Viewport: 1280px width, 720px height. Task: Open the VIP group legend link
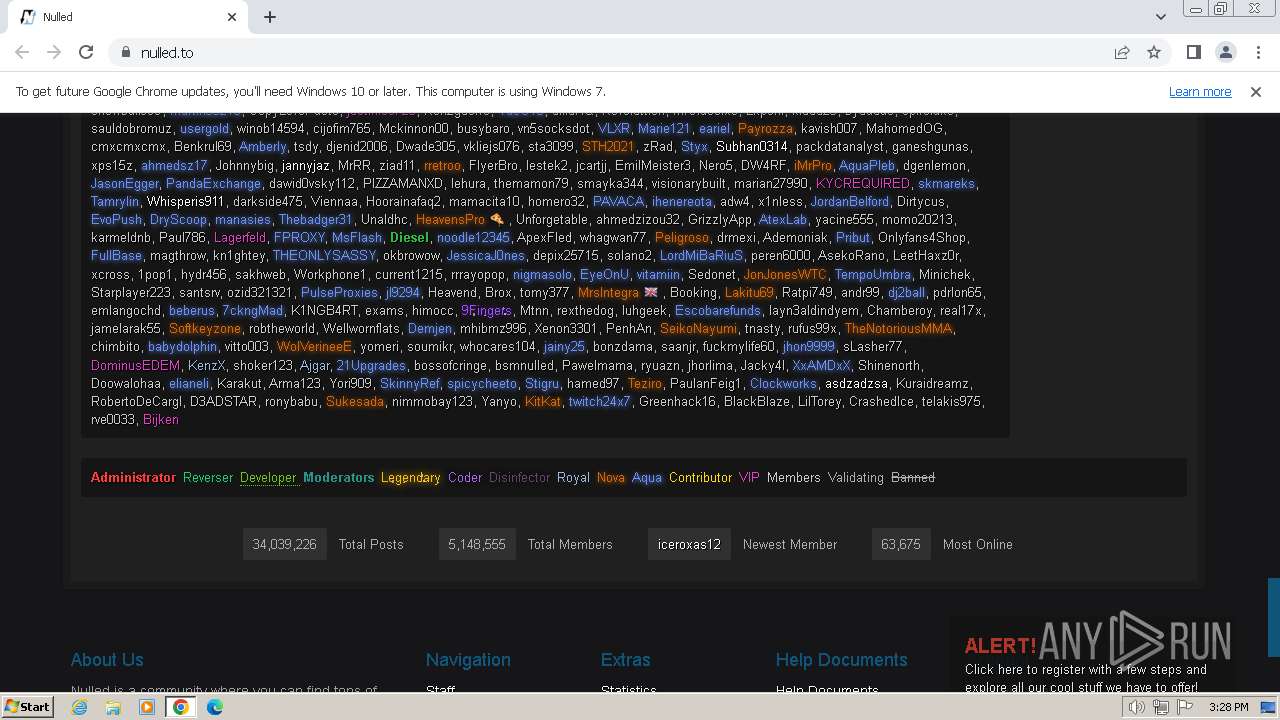(749, 477)
